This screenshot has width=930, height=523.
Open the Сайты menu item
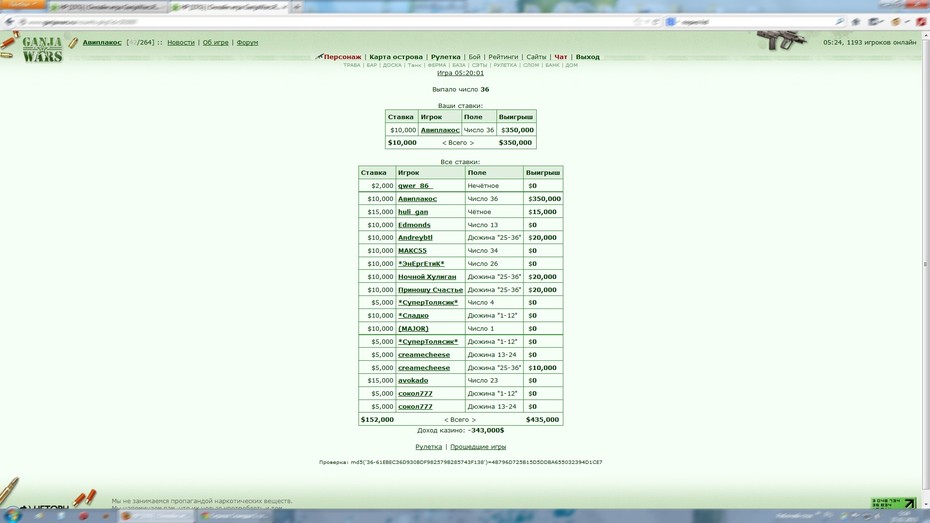[x=536, y=57]
